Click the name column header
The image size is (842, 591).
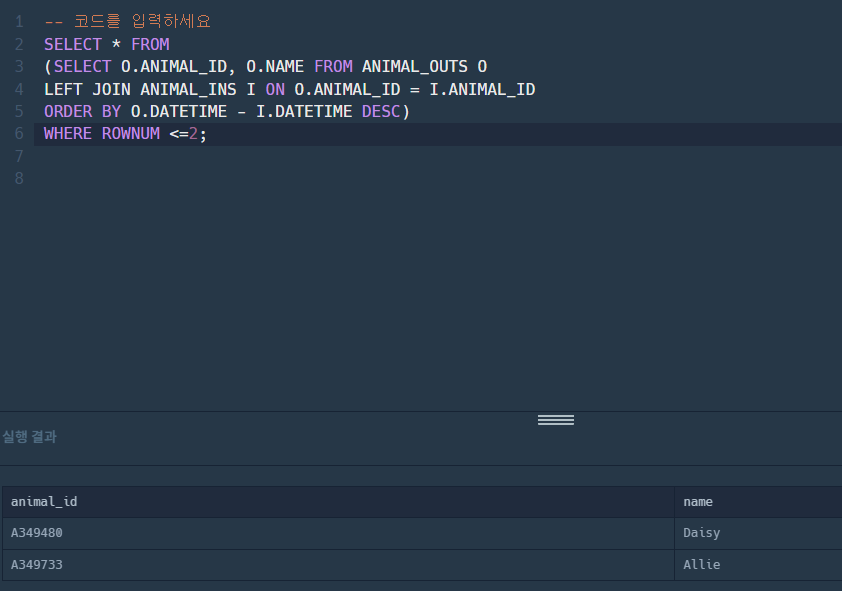[x=758, y=502]
